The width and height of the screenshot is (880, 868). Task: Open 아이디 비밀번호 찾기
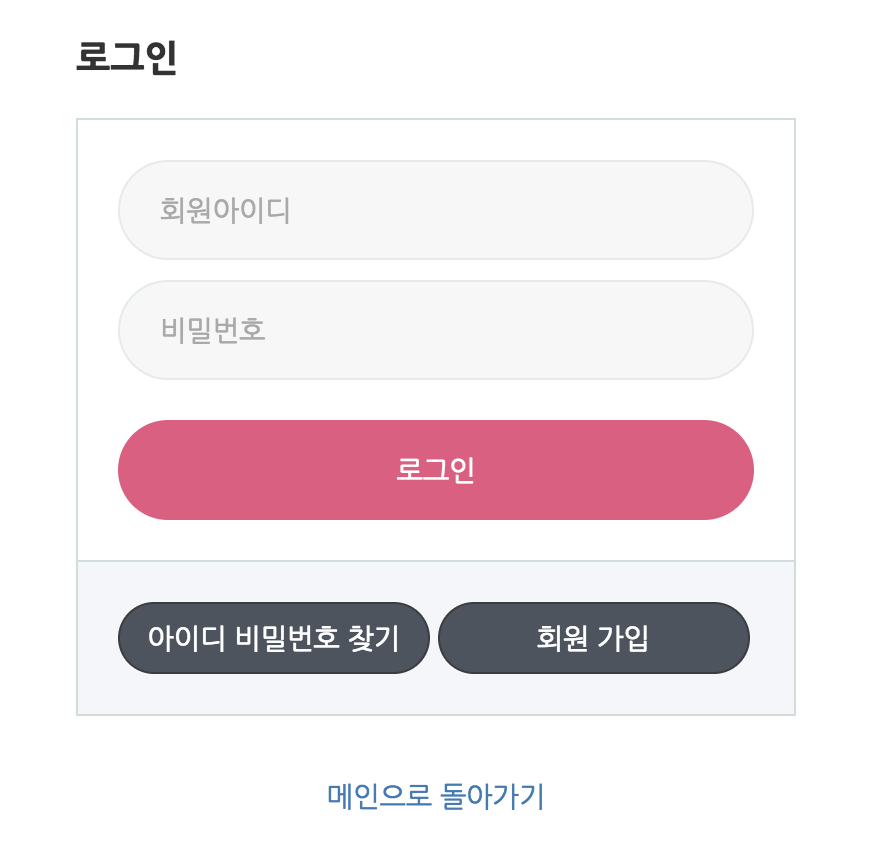coord(274,638)
